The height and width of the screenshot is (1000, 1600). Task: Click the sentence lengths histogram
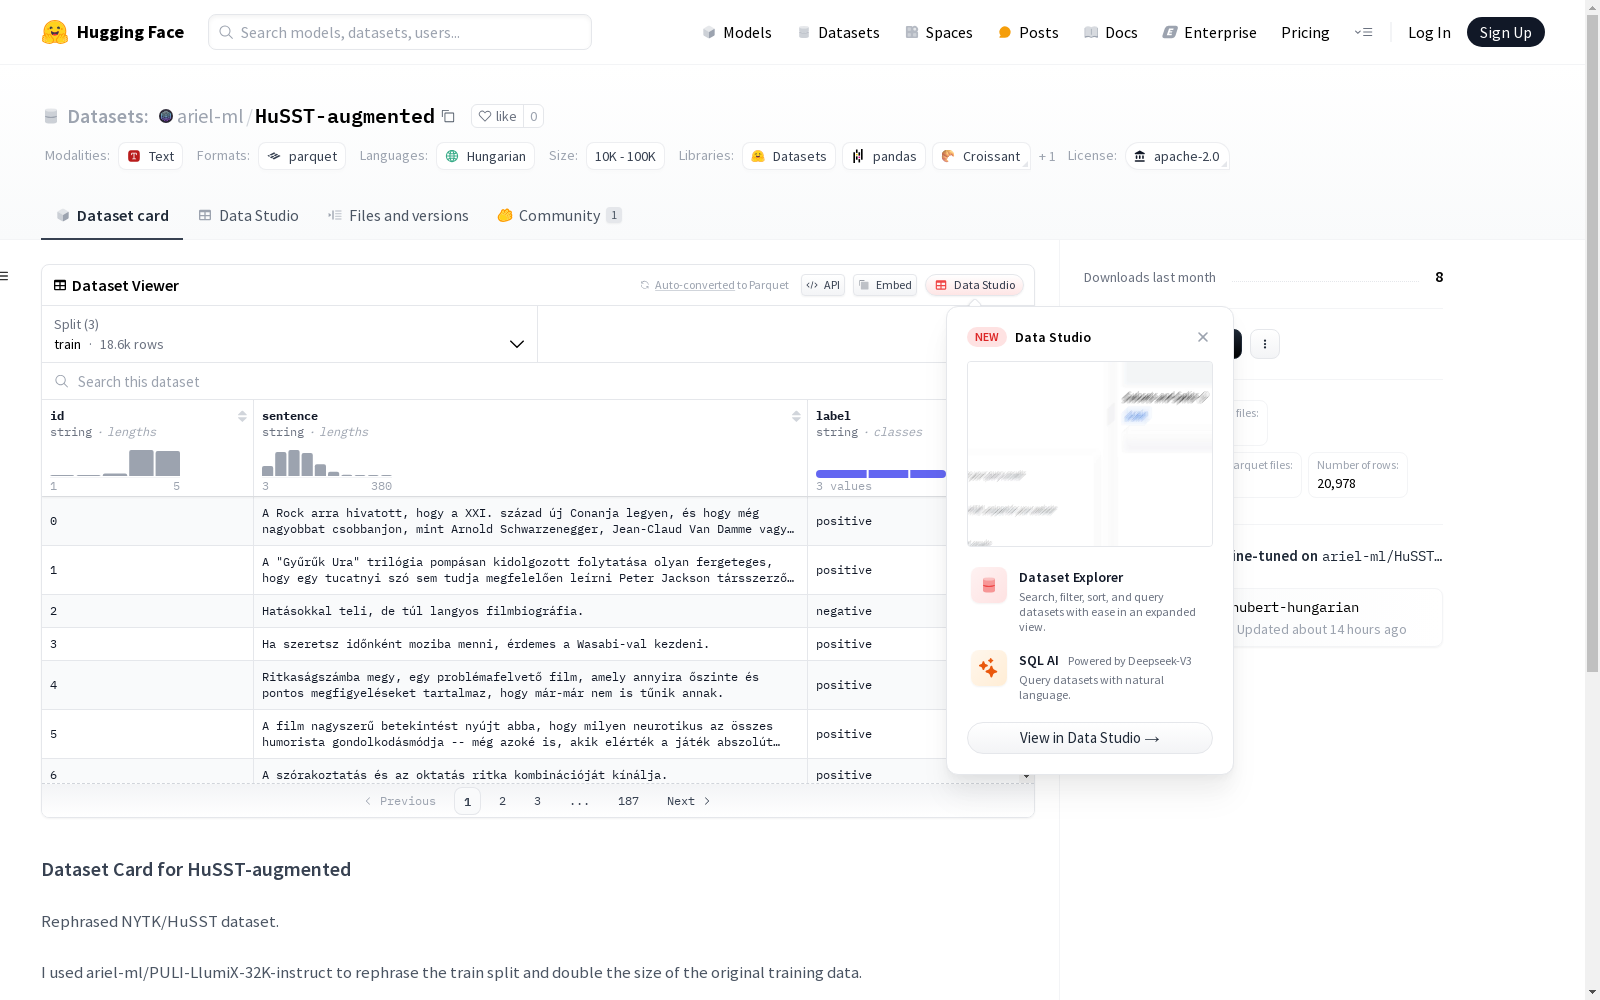pyautogui.click(x=327, y=462)
